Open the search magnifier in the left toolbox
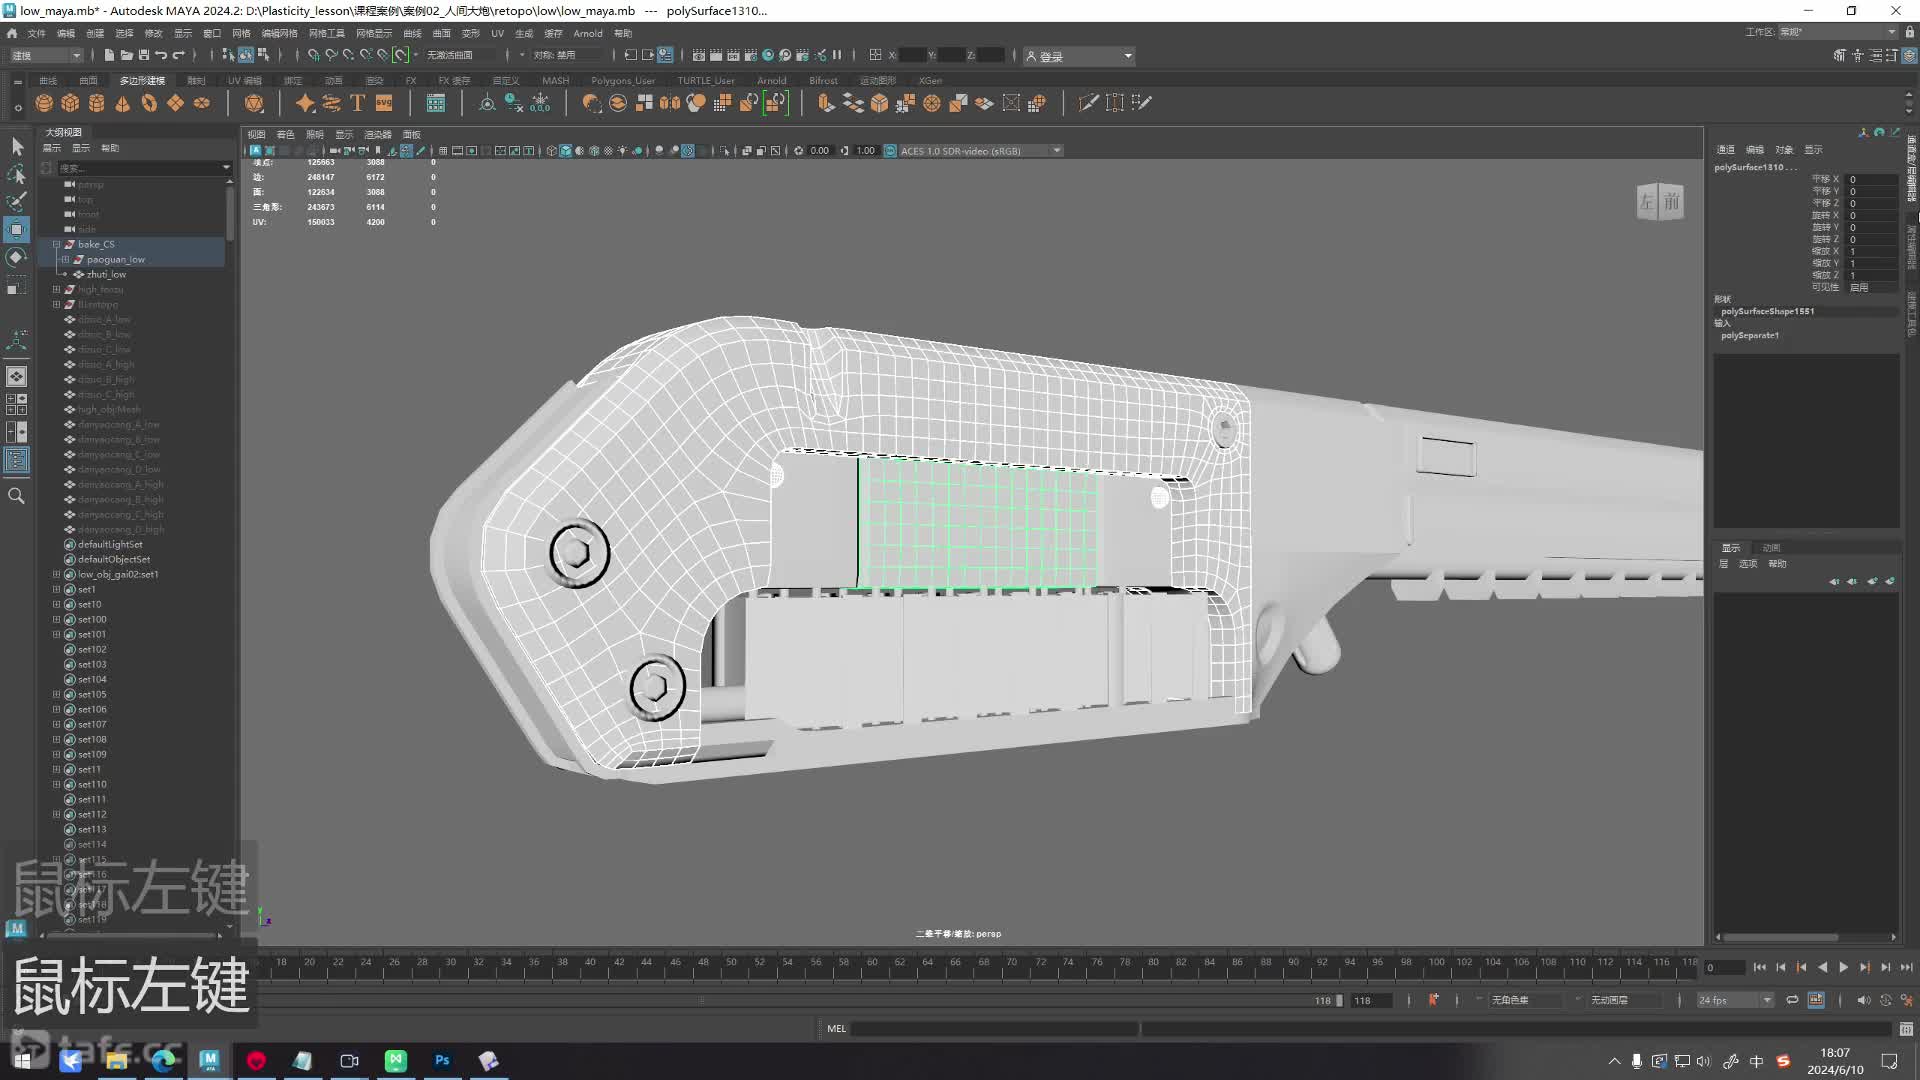 17,496
